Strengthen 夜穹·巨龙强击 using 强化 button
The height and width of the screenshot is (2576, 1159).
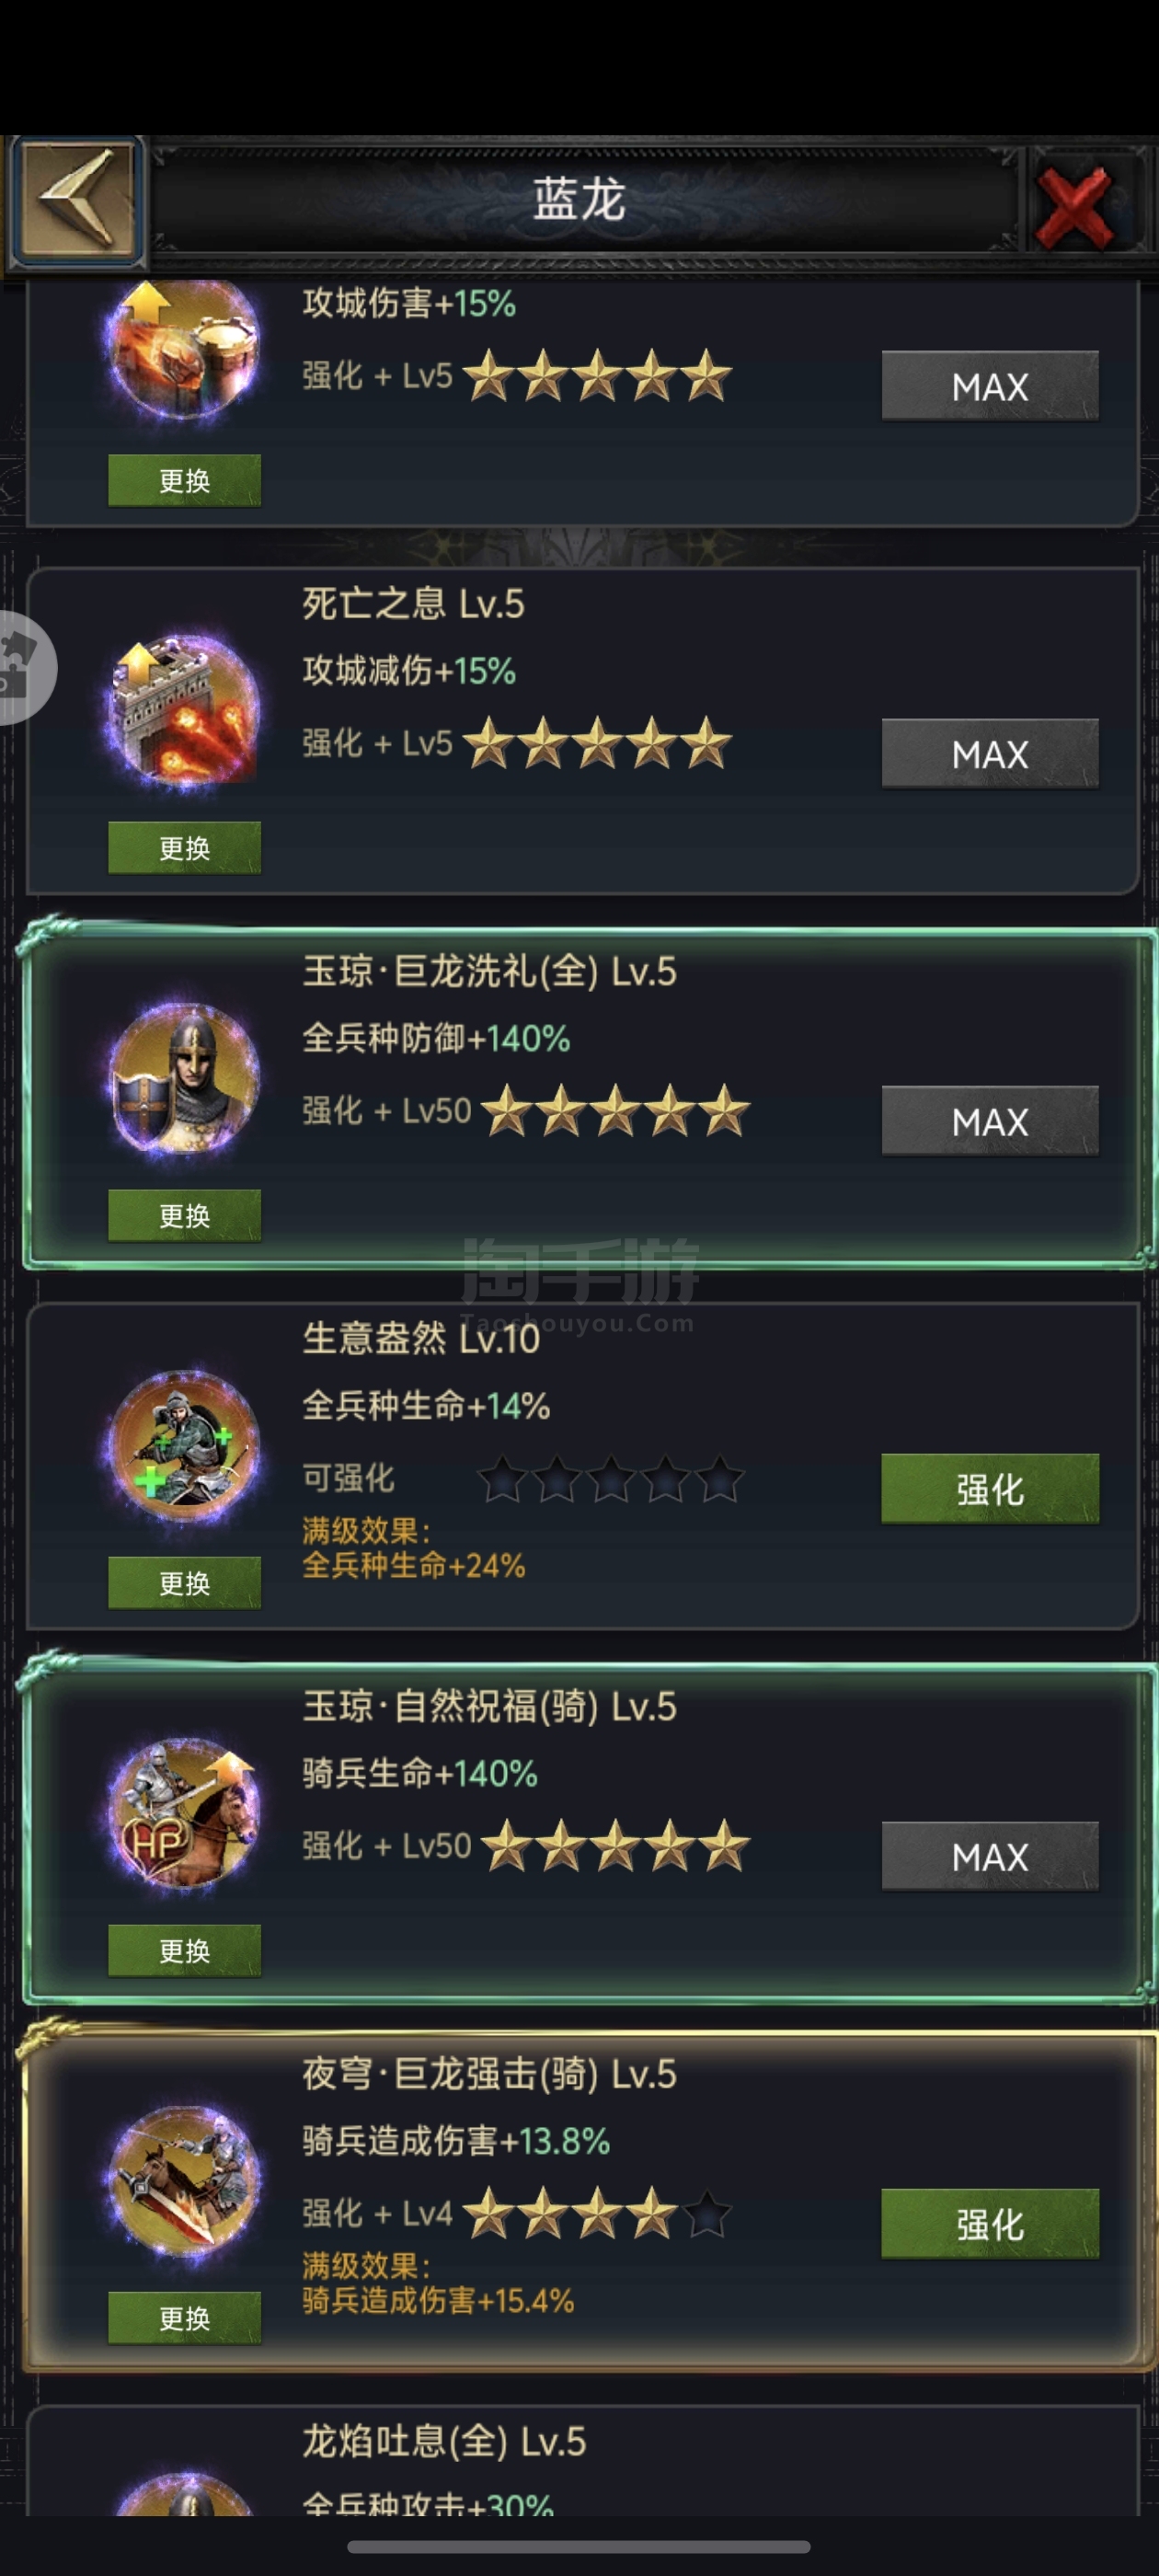(x=990, y=2224)
